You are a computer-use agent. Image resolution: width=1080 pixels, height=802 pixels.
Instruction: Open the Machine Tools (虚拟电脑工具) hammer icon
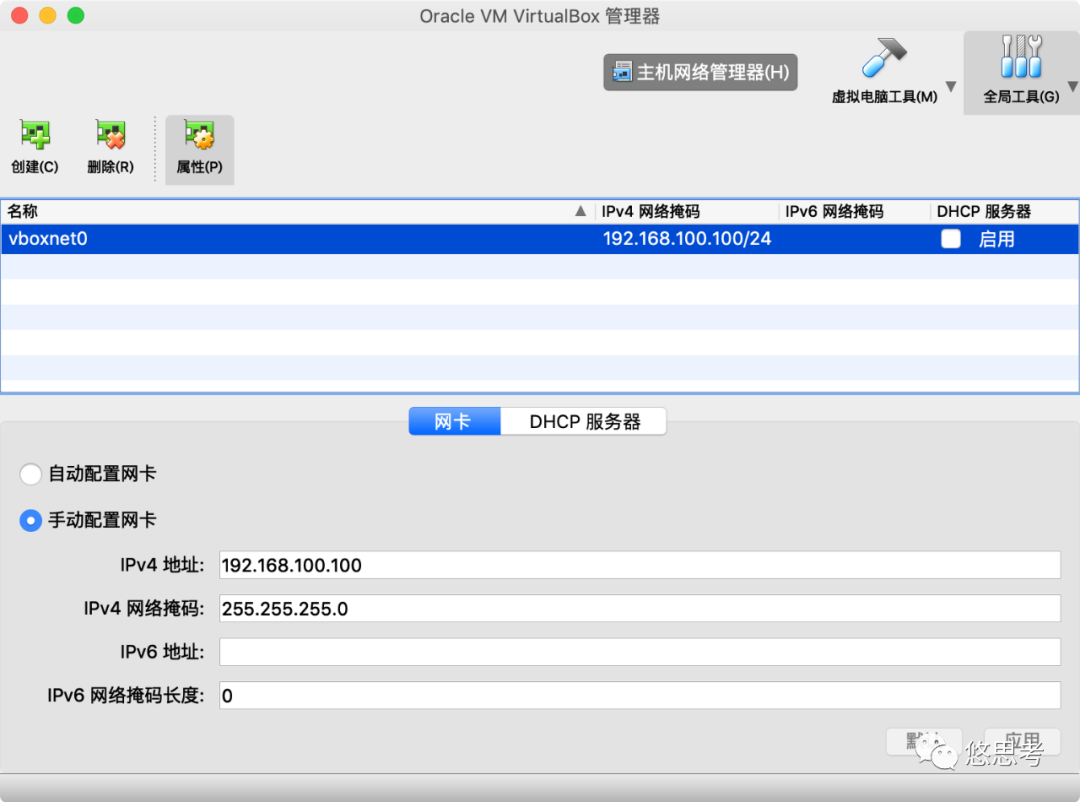(884, 58)
